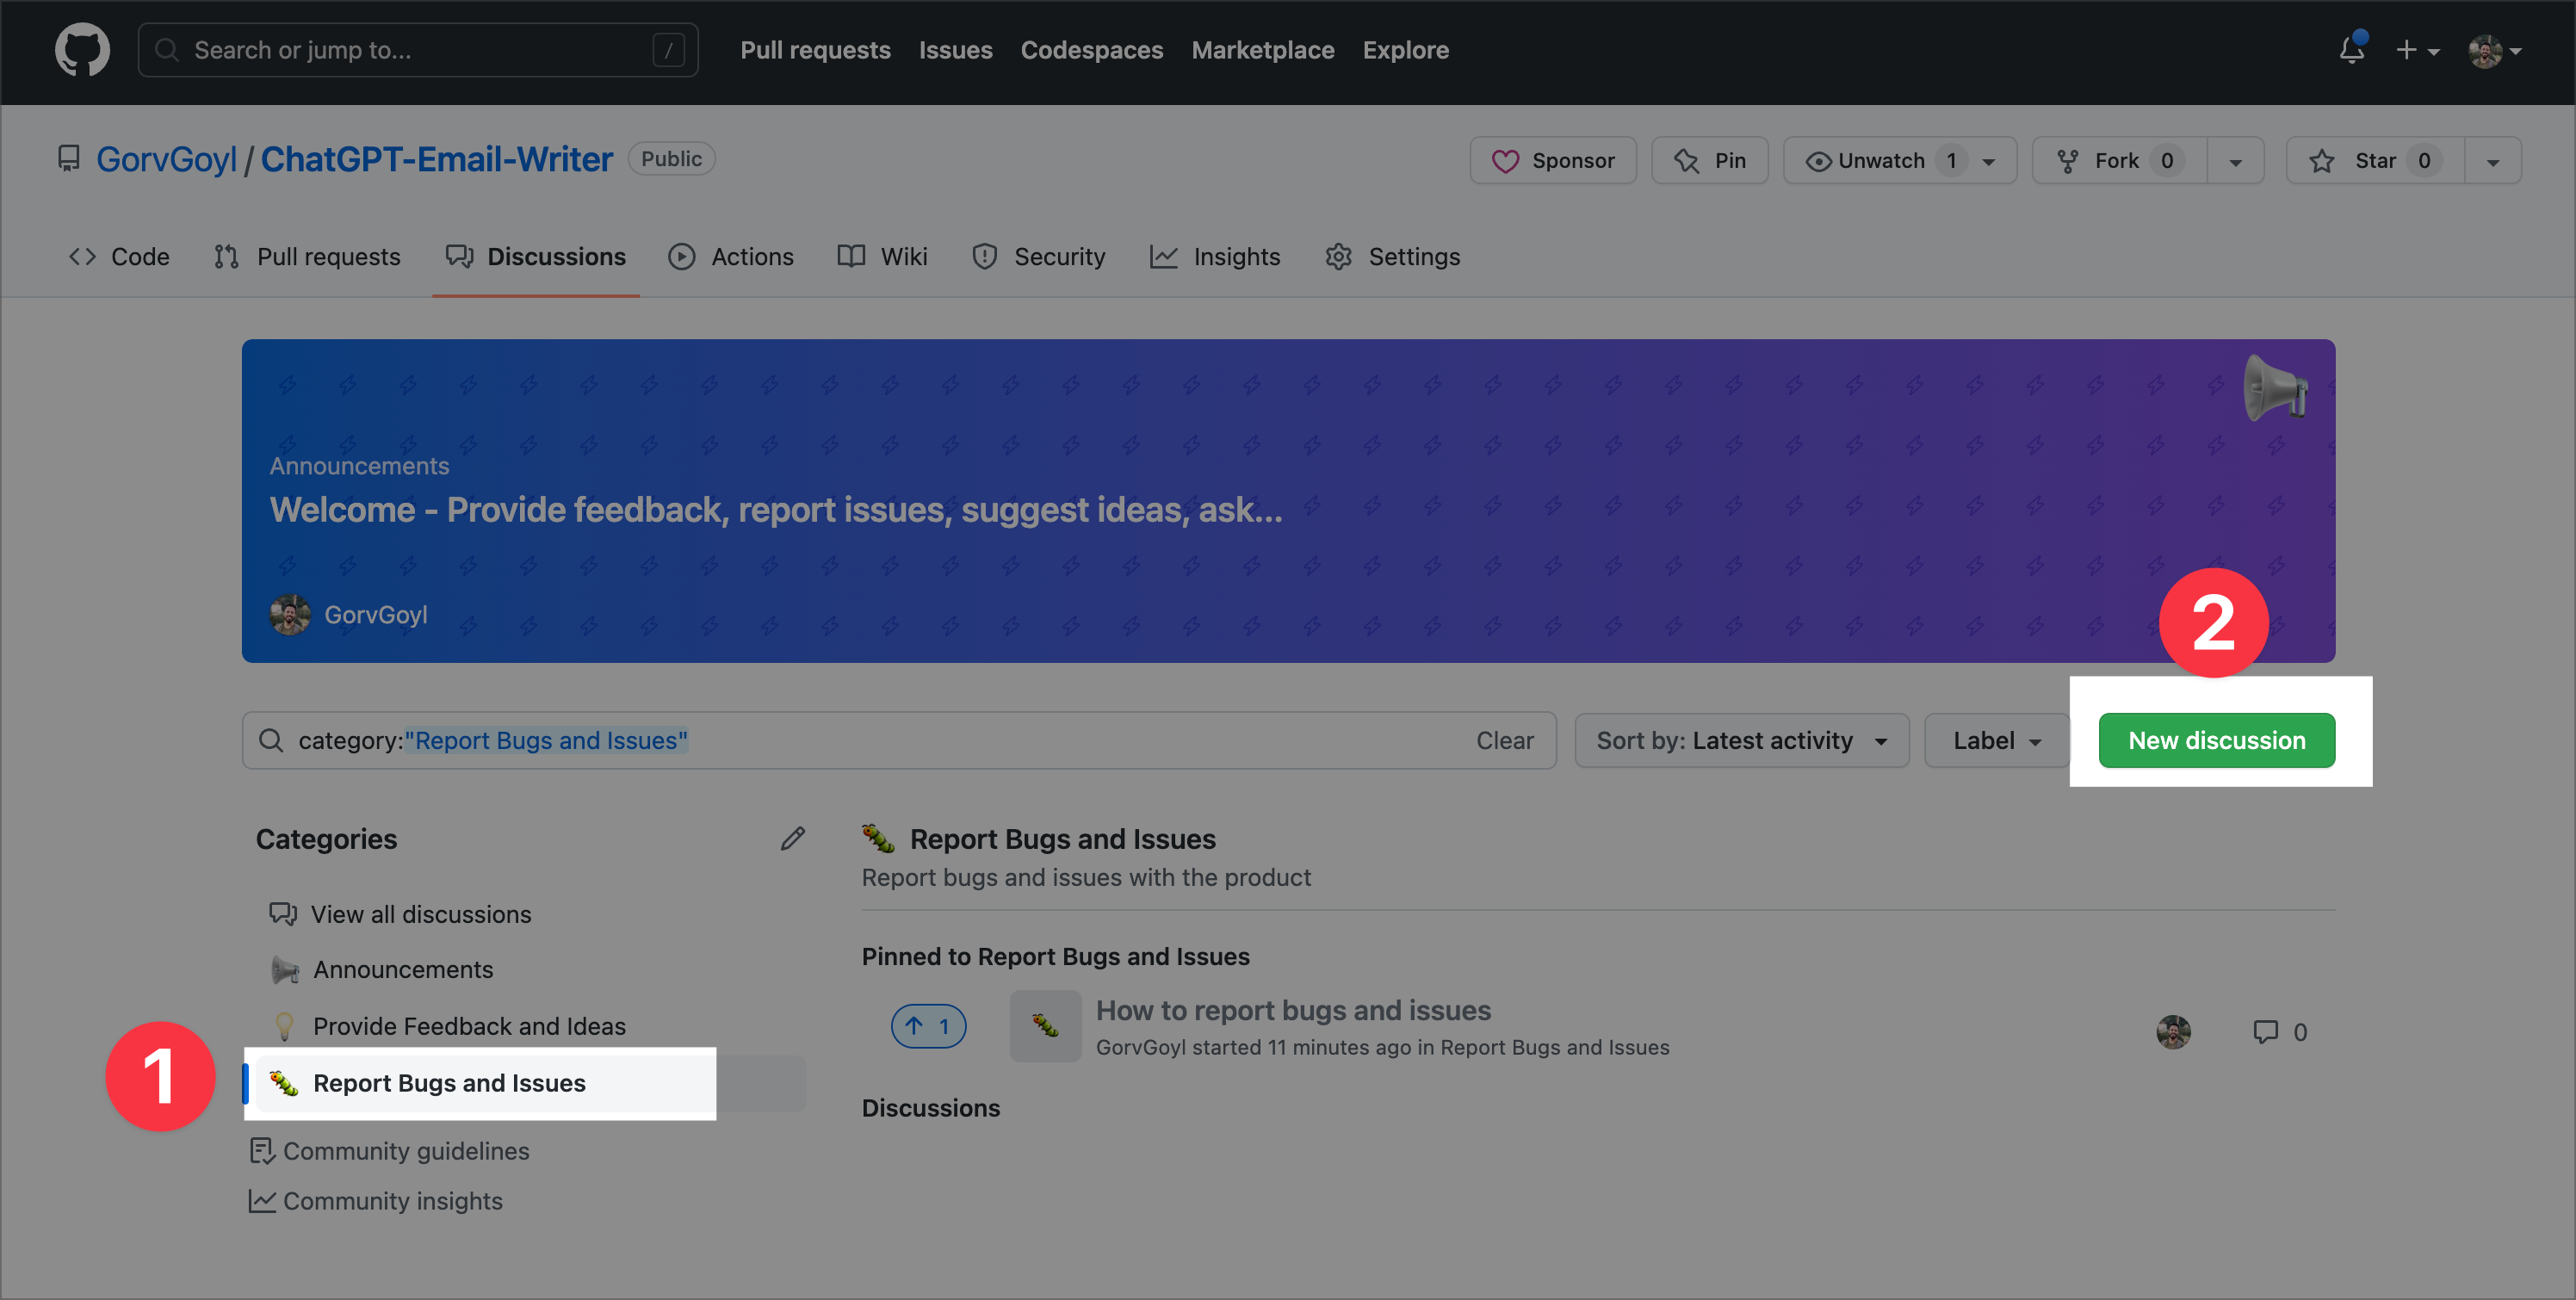The width and height of the screenshot is (2576, 1300).
Task: Click the megaphone icon in Announcements banner
Action: [x=2275, y=388]
